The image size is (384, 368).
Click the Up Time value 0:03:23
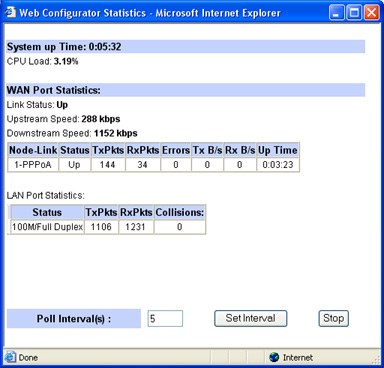point(278,165)
